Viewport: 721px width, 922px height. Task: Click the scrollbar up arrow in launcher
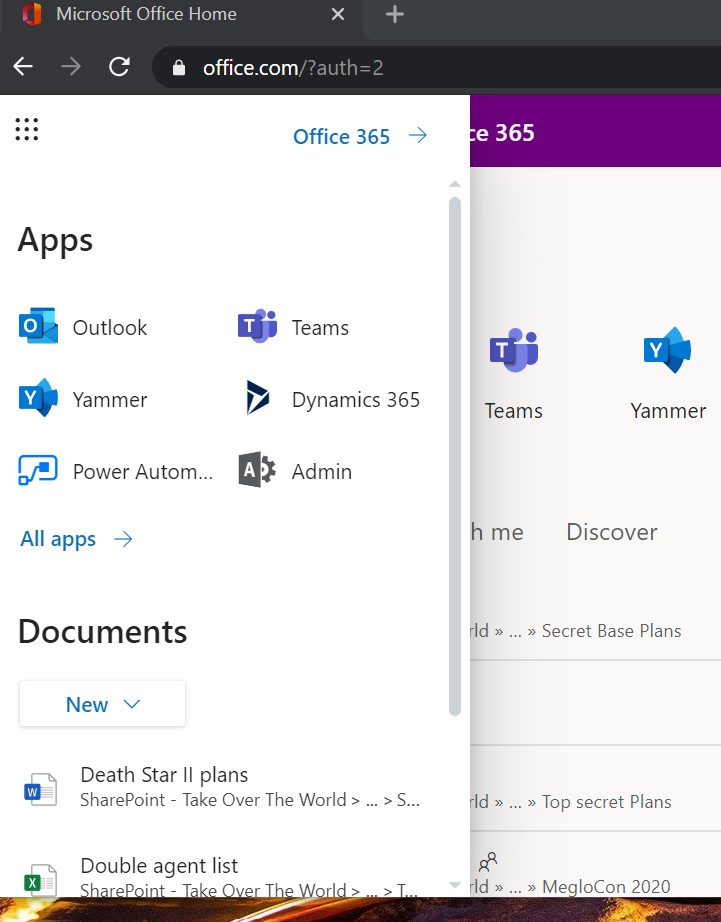point(455,185)
